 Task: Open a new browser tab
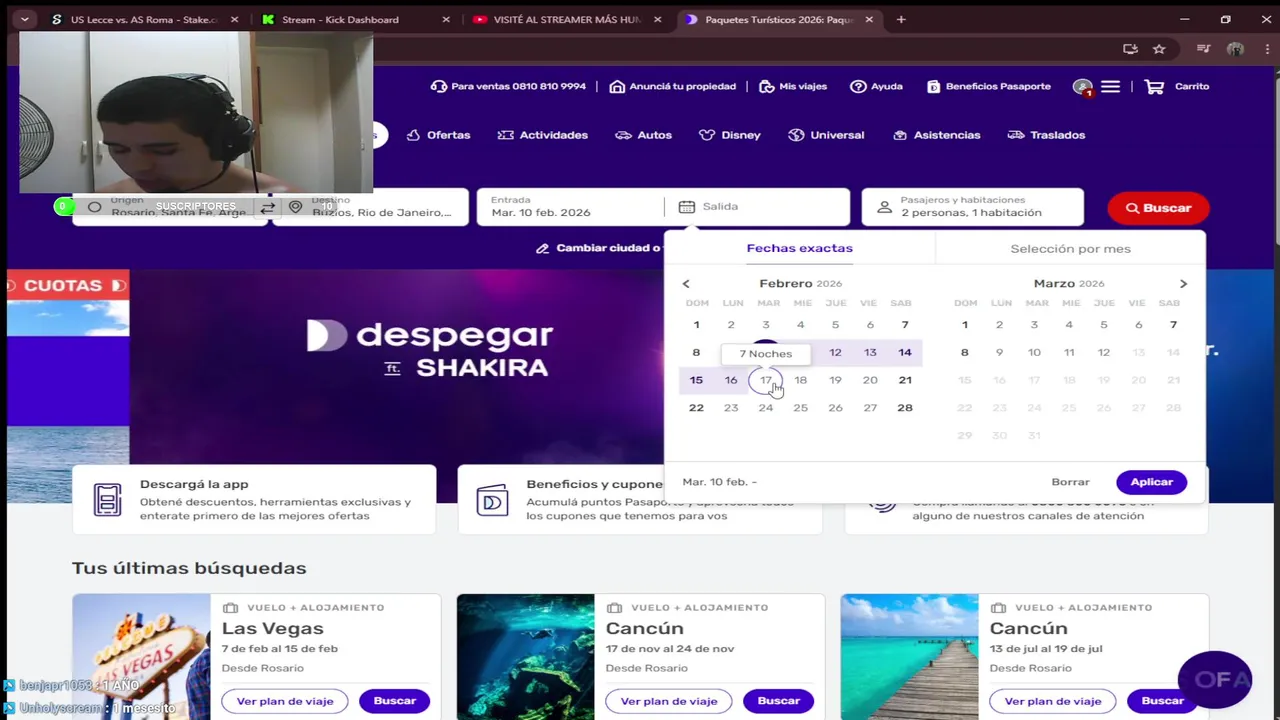click(x=901, y=19)
